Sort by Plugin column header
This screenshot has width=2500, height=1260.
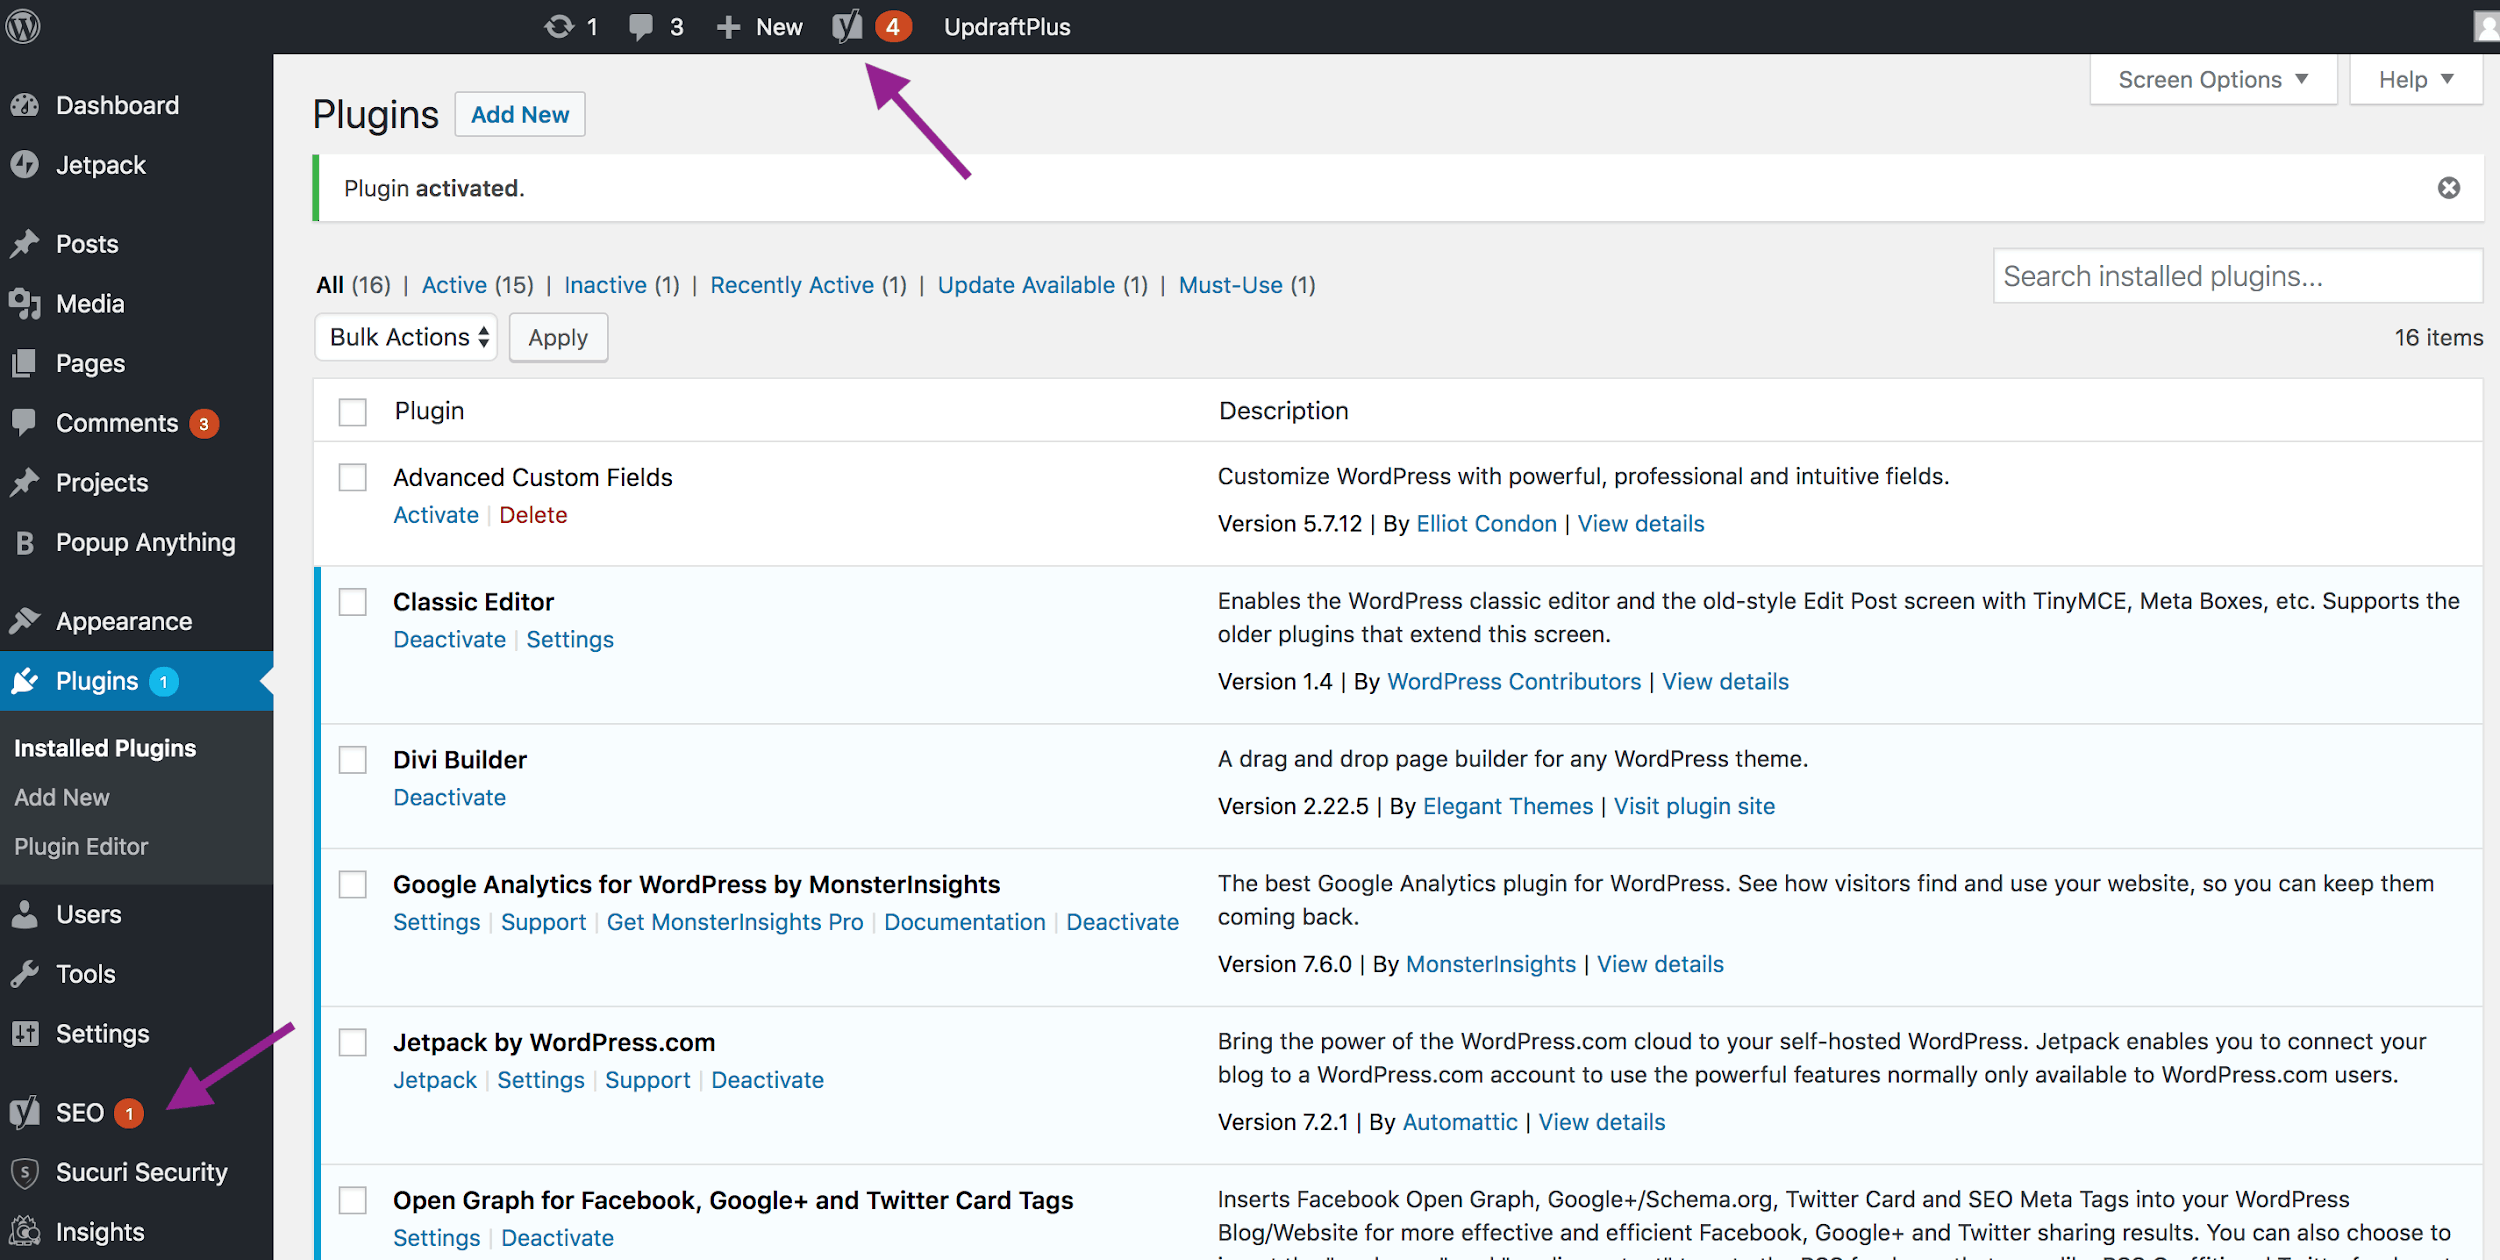429,411
